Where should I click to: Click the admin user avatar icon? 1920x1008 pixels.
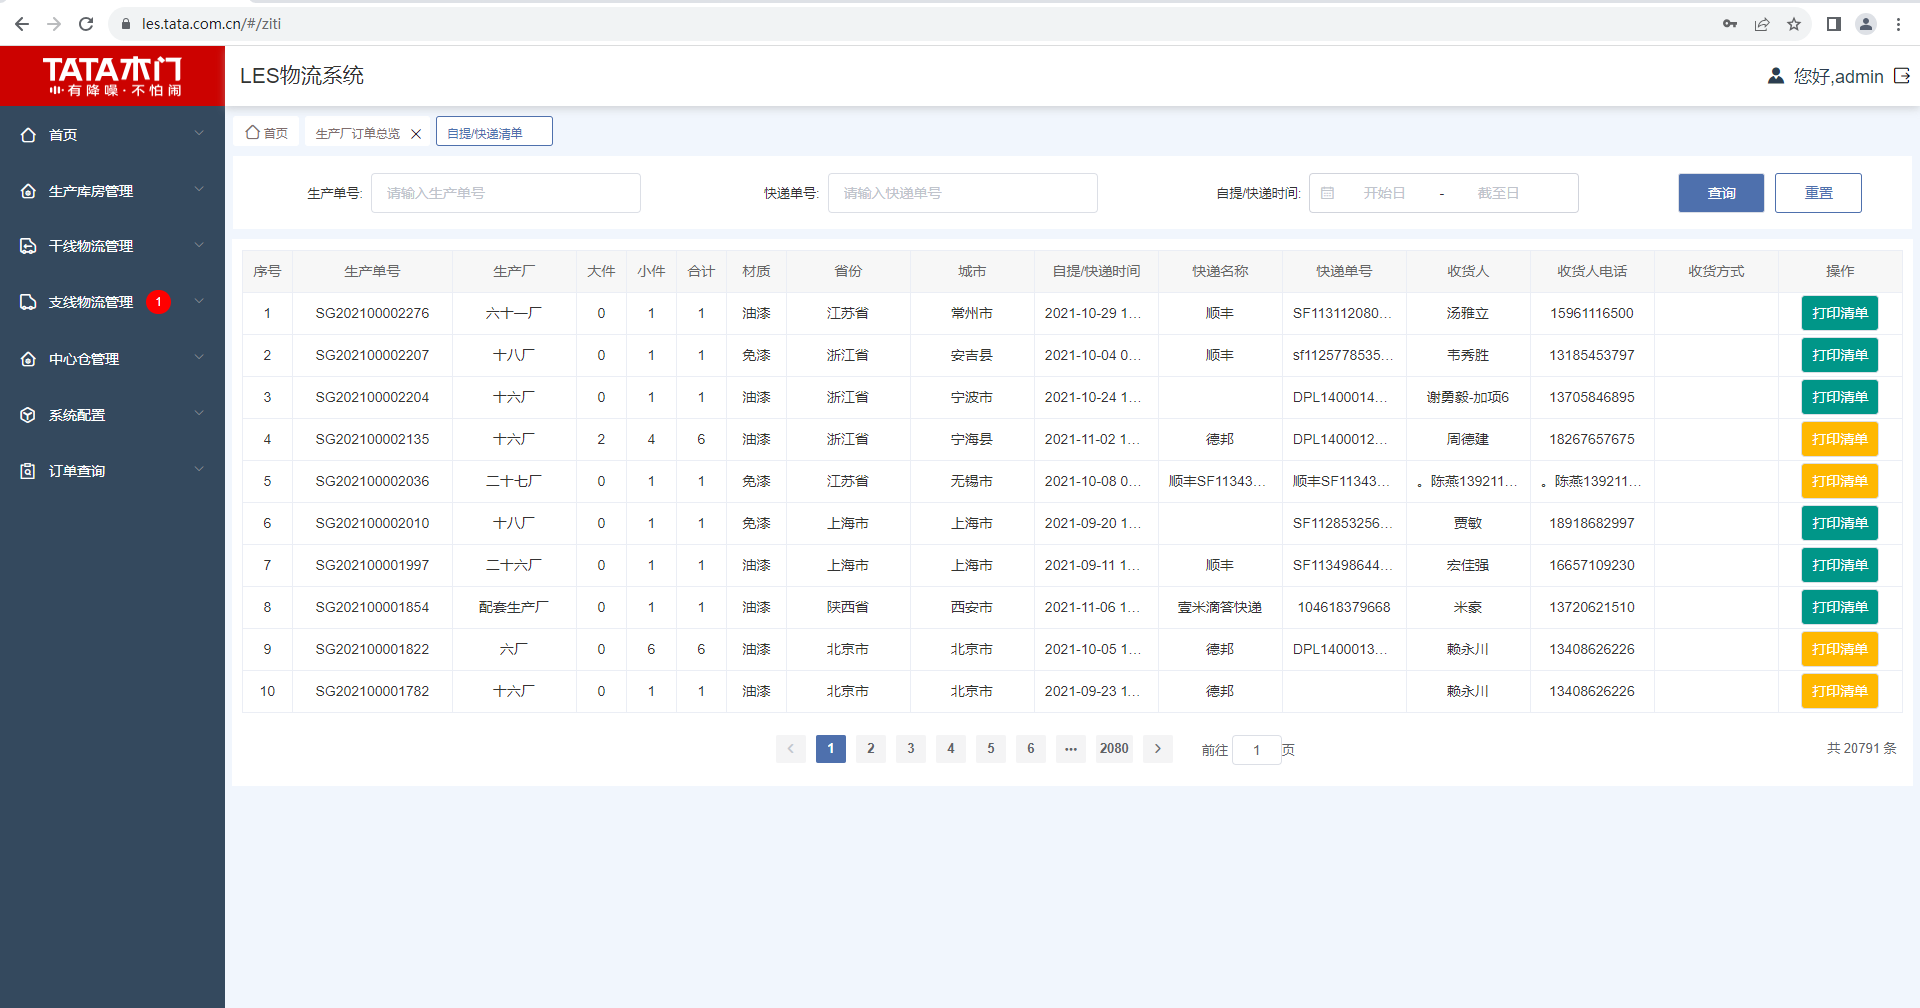(x=1776, y=76)
